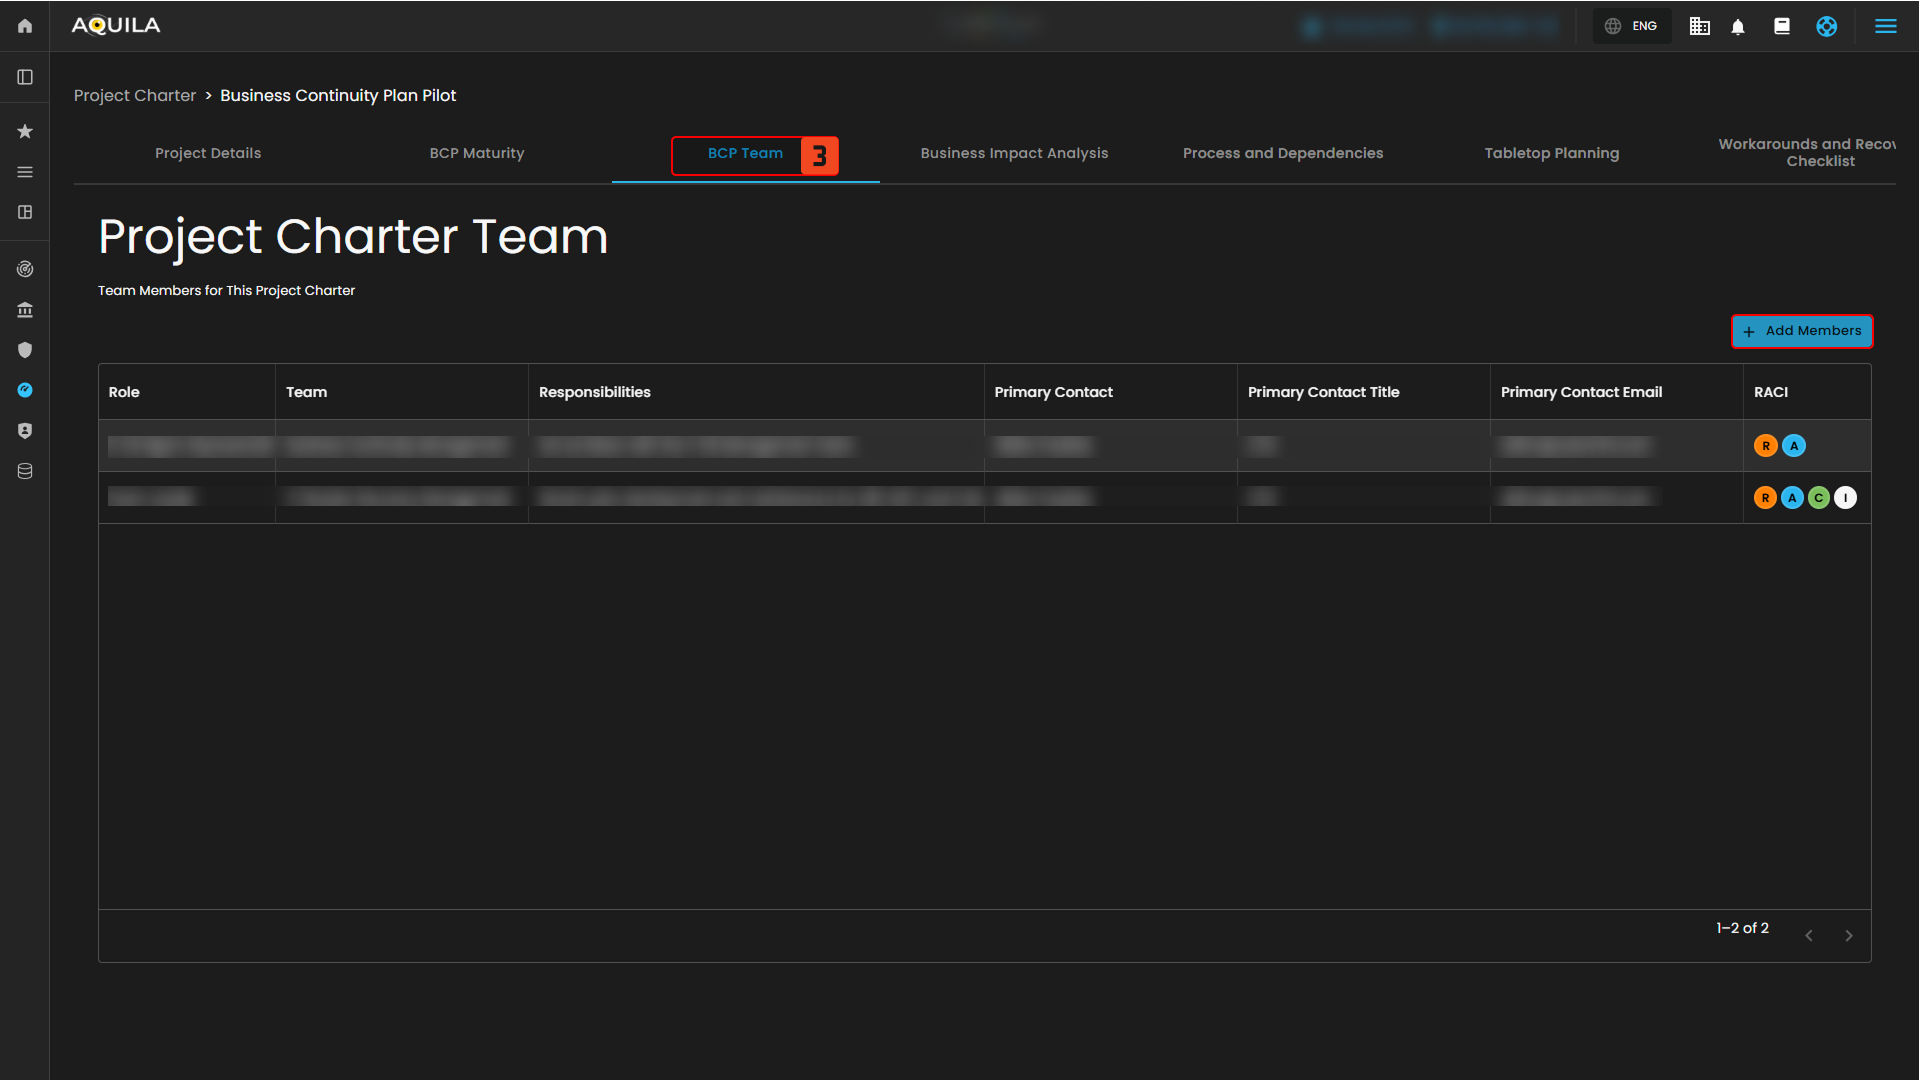The width and height of the screenshot is (1919, 1080).
Task: Click the Project Charter breadcrumb link
Action: click(x=135, y=96)
